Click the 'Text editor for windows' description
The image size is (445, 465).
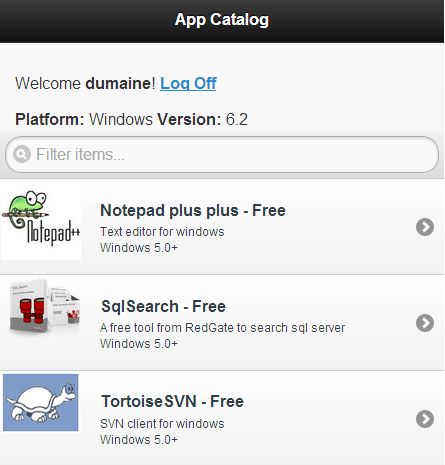tap(162, 232)
